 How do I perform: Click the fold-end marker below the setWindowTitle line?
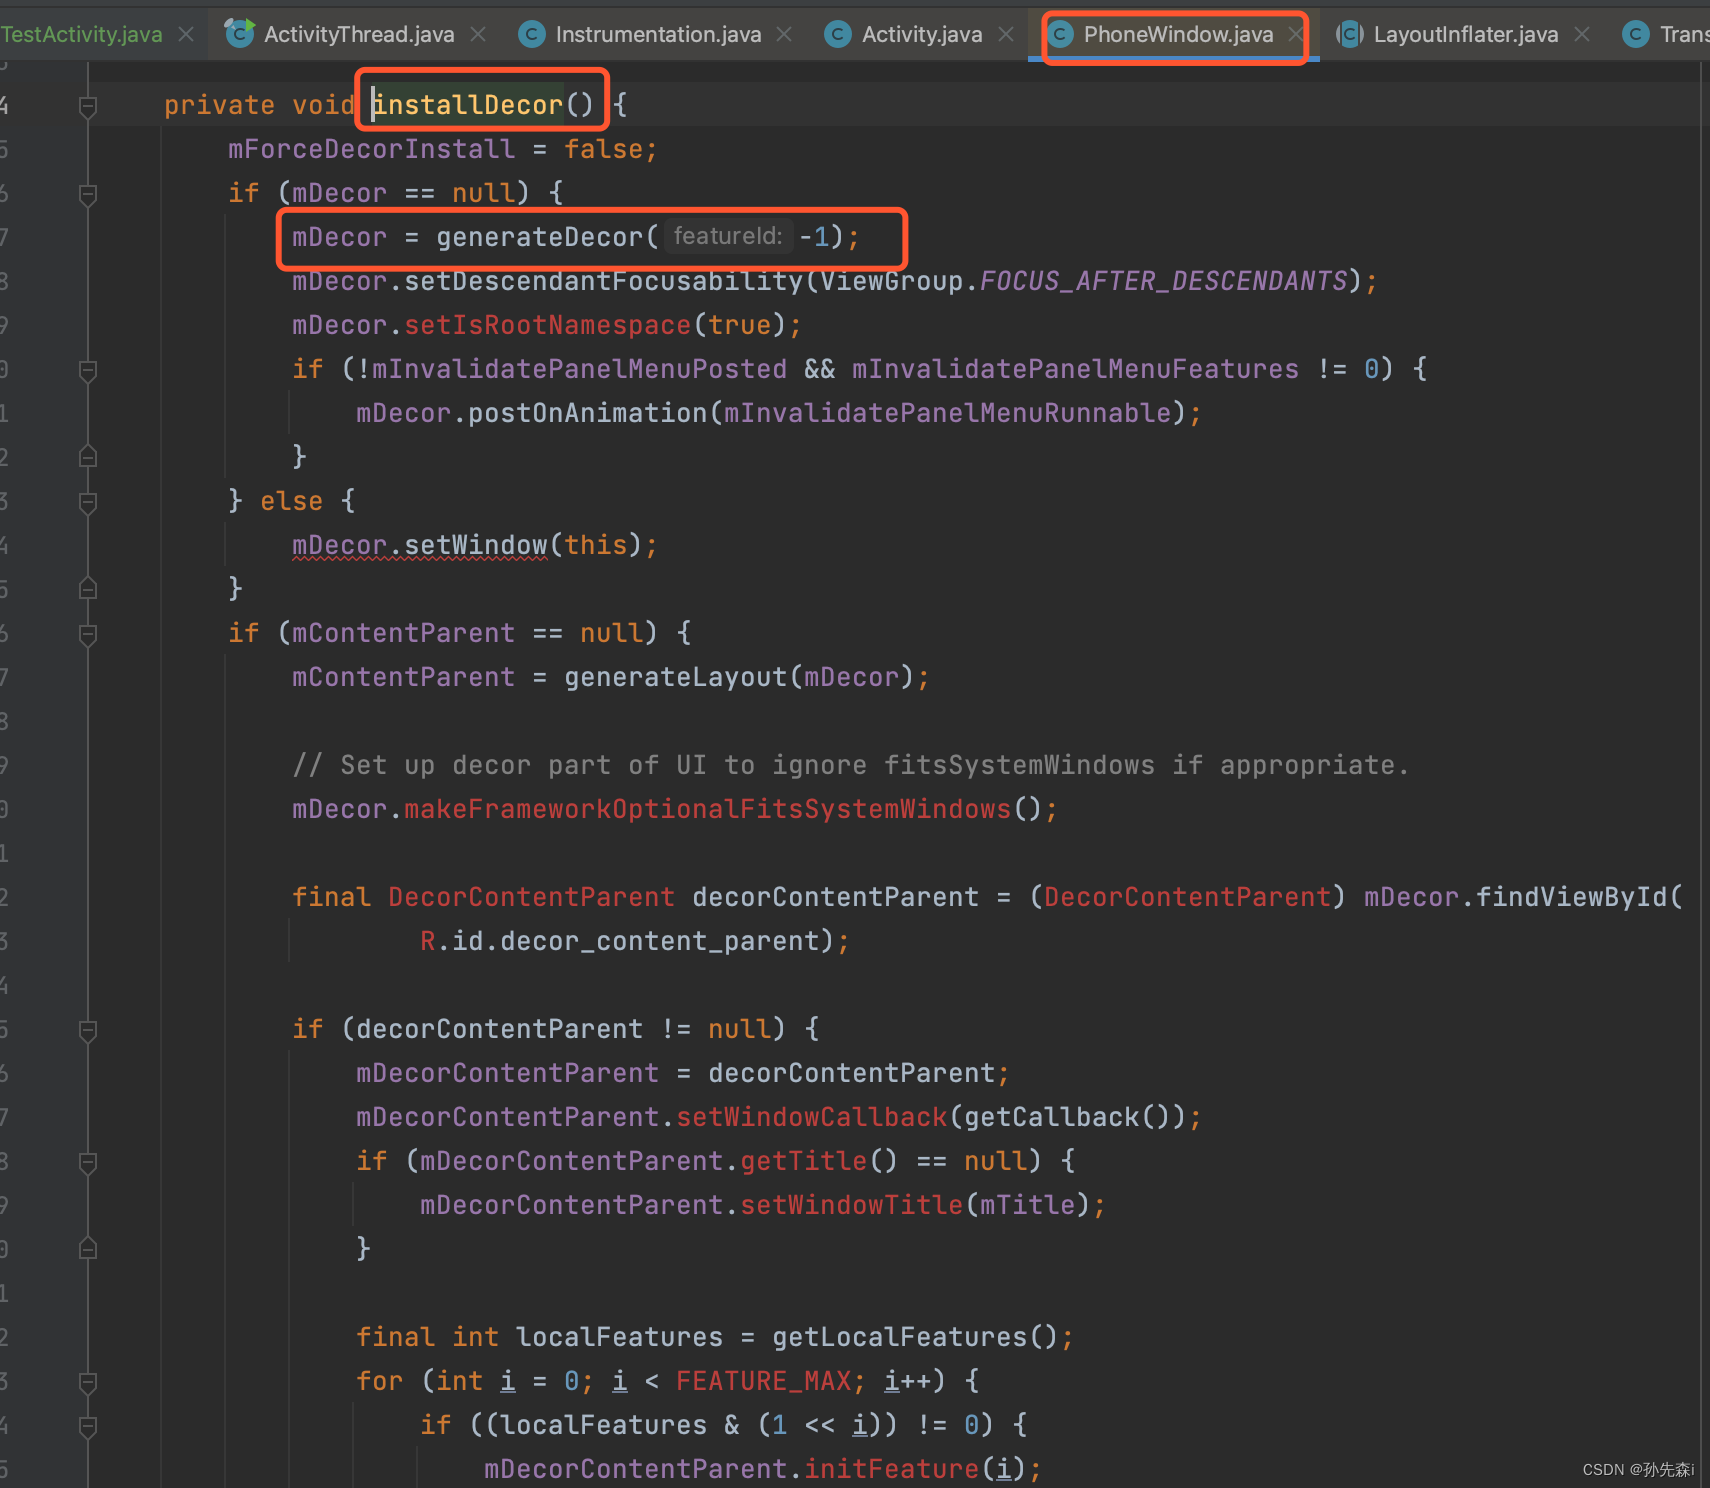point(88,1249)
